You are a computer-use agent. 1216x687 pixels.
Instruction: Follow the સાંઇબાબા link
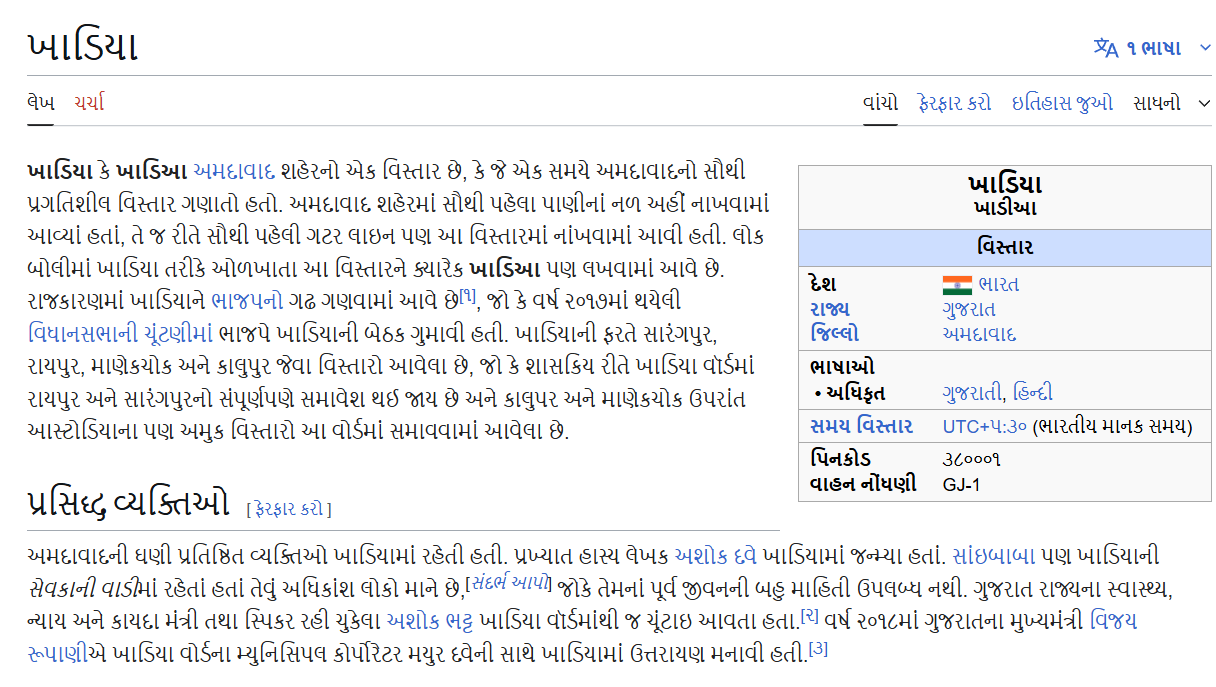(994, 555)
